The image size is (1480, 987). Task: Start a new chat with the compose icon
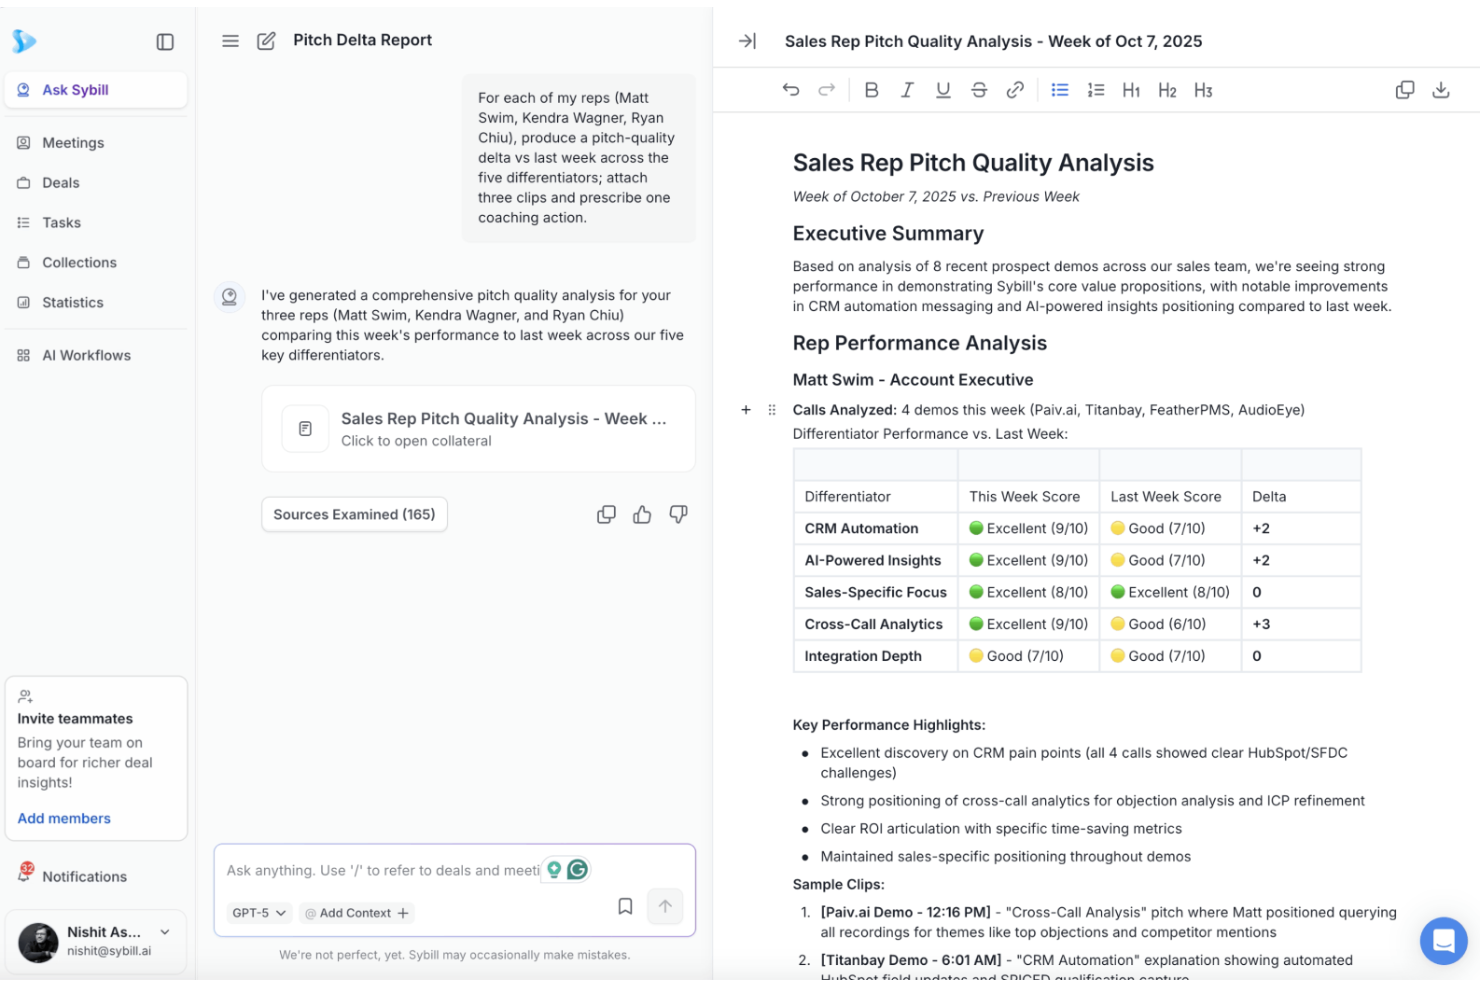(265, 40)
